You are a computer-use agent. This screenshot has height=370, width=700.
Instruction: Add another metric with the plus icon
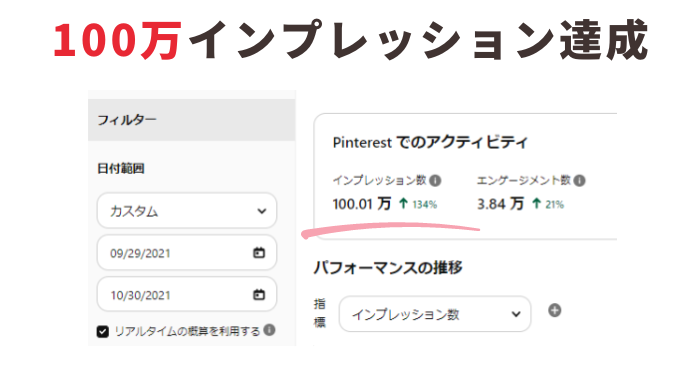[x=554, y=310]
